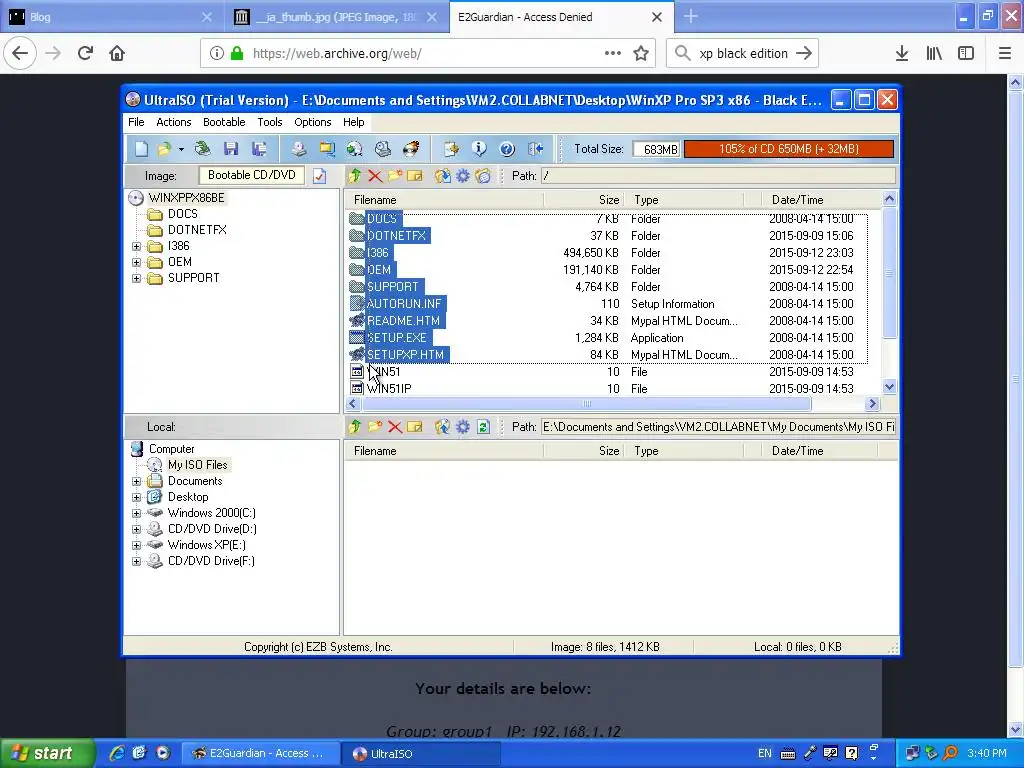
Task: Click E2Guardian taskbar button
Action: click(260, 754)
